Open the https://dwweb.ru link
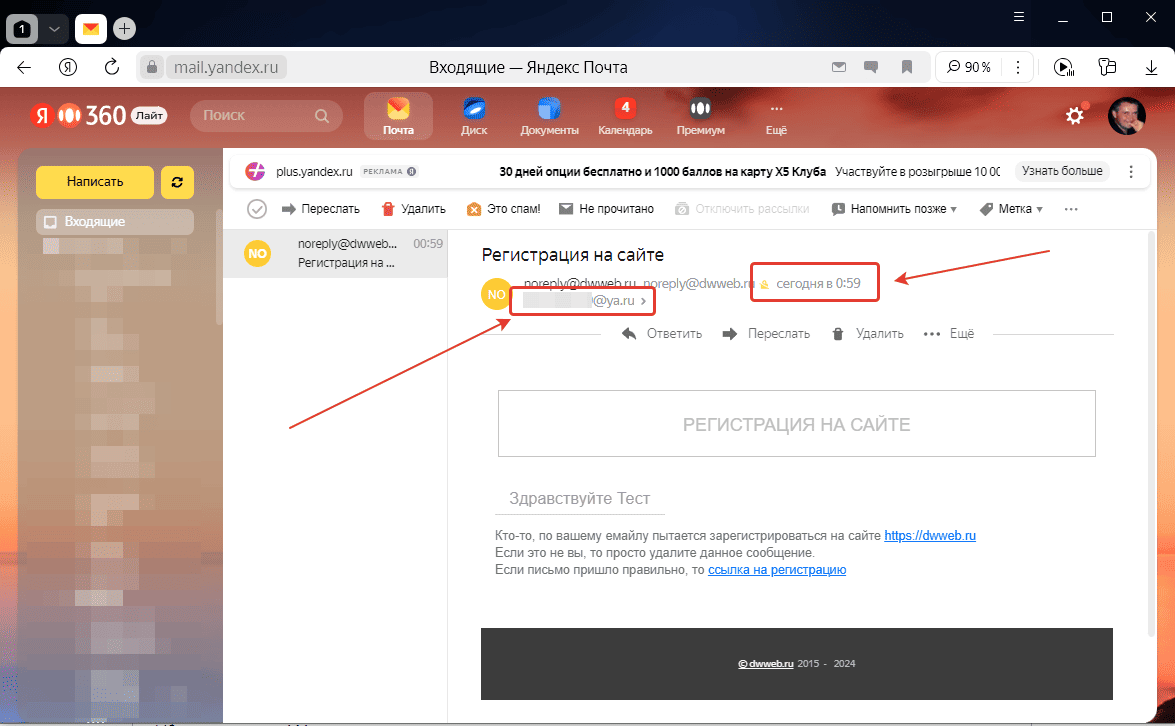Viewport: 1175px width, 726px height. click(x=930, y=536)
